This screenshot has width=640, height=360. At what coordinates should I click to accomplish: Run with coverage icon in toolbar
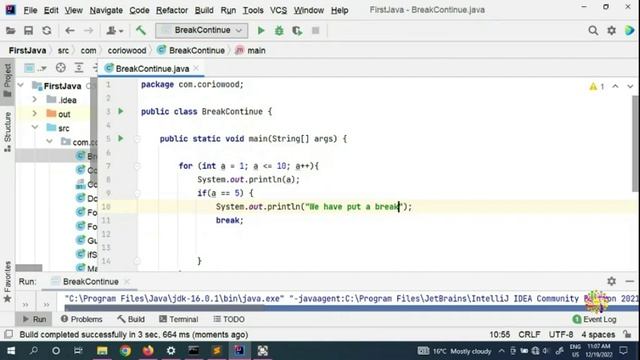297,31
